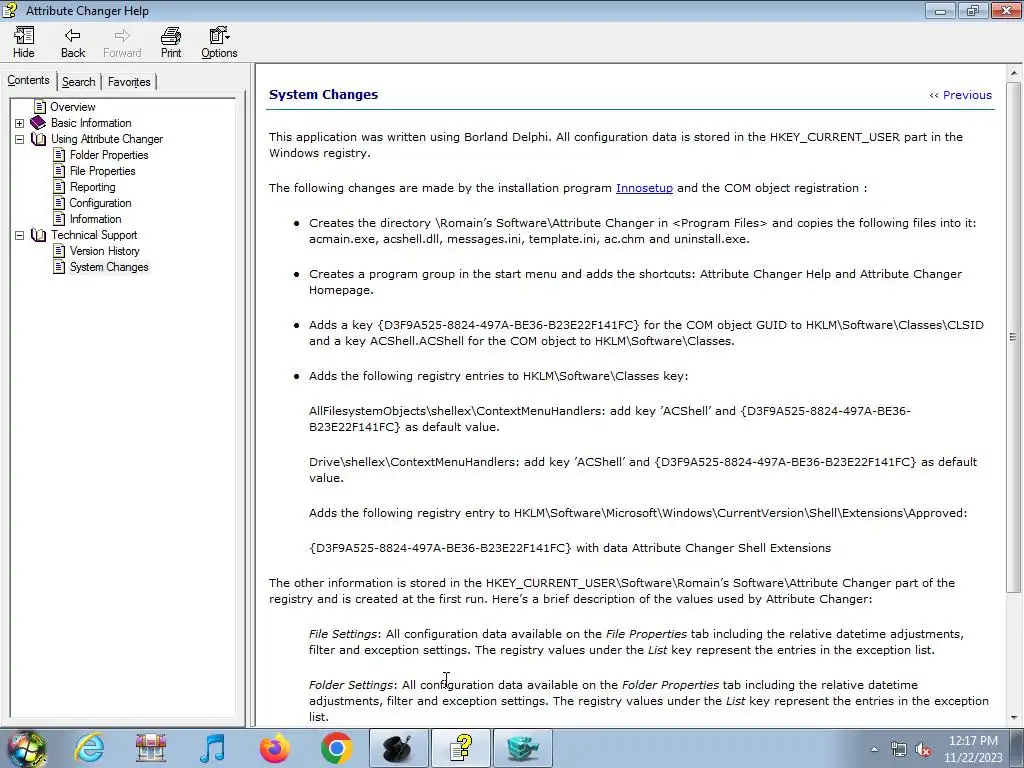Image resolution: width=1024 pixels, height=768 pixels.
Task: Click the page icon next to Version History
Action: (x=59, y=251)
